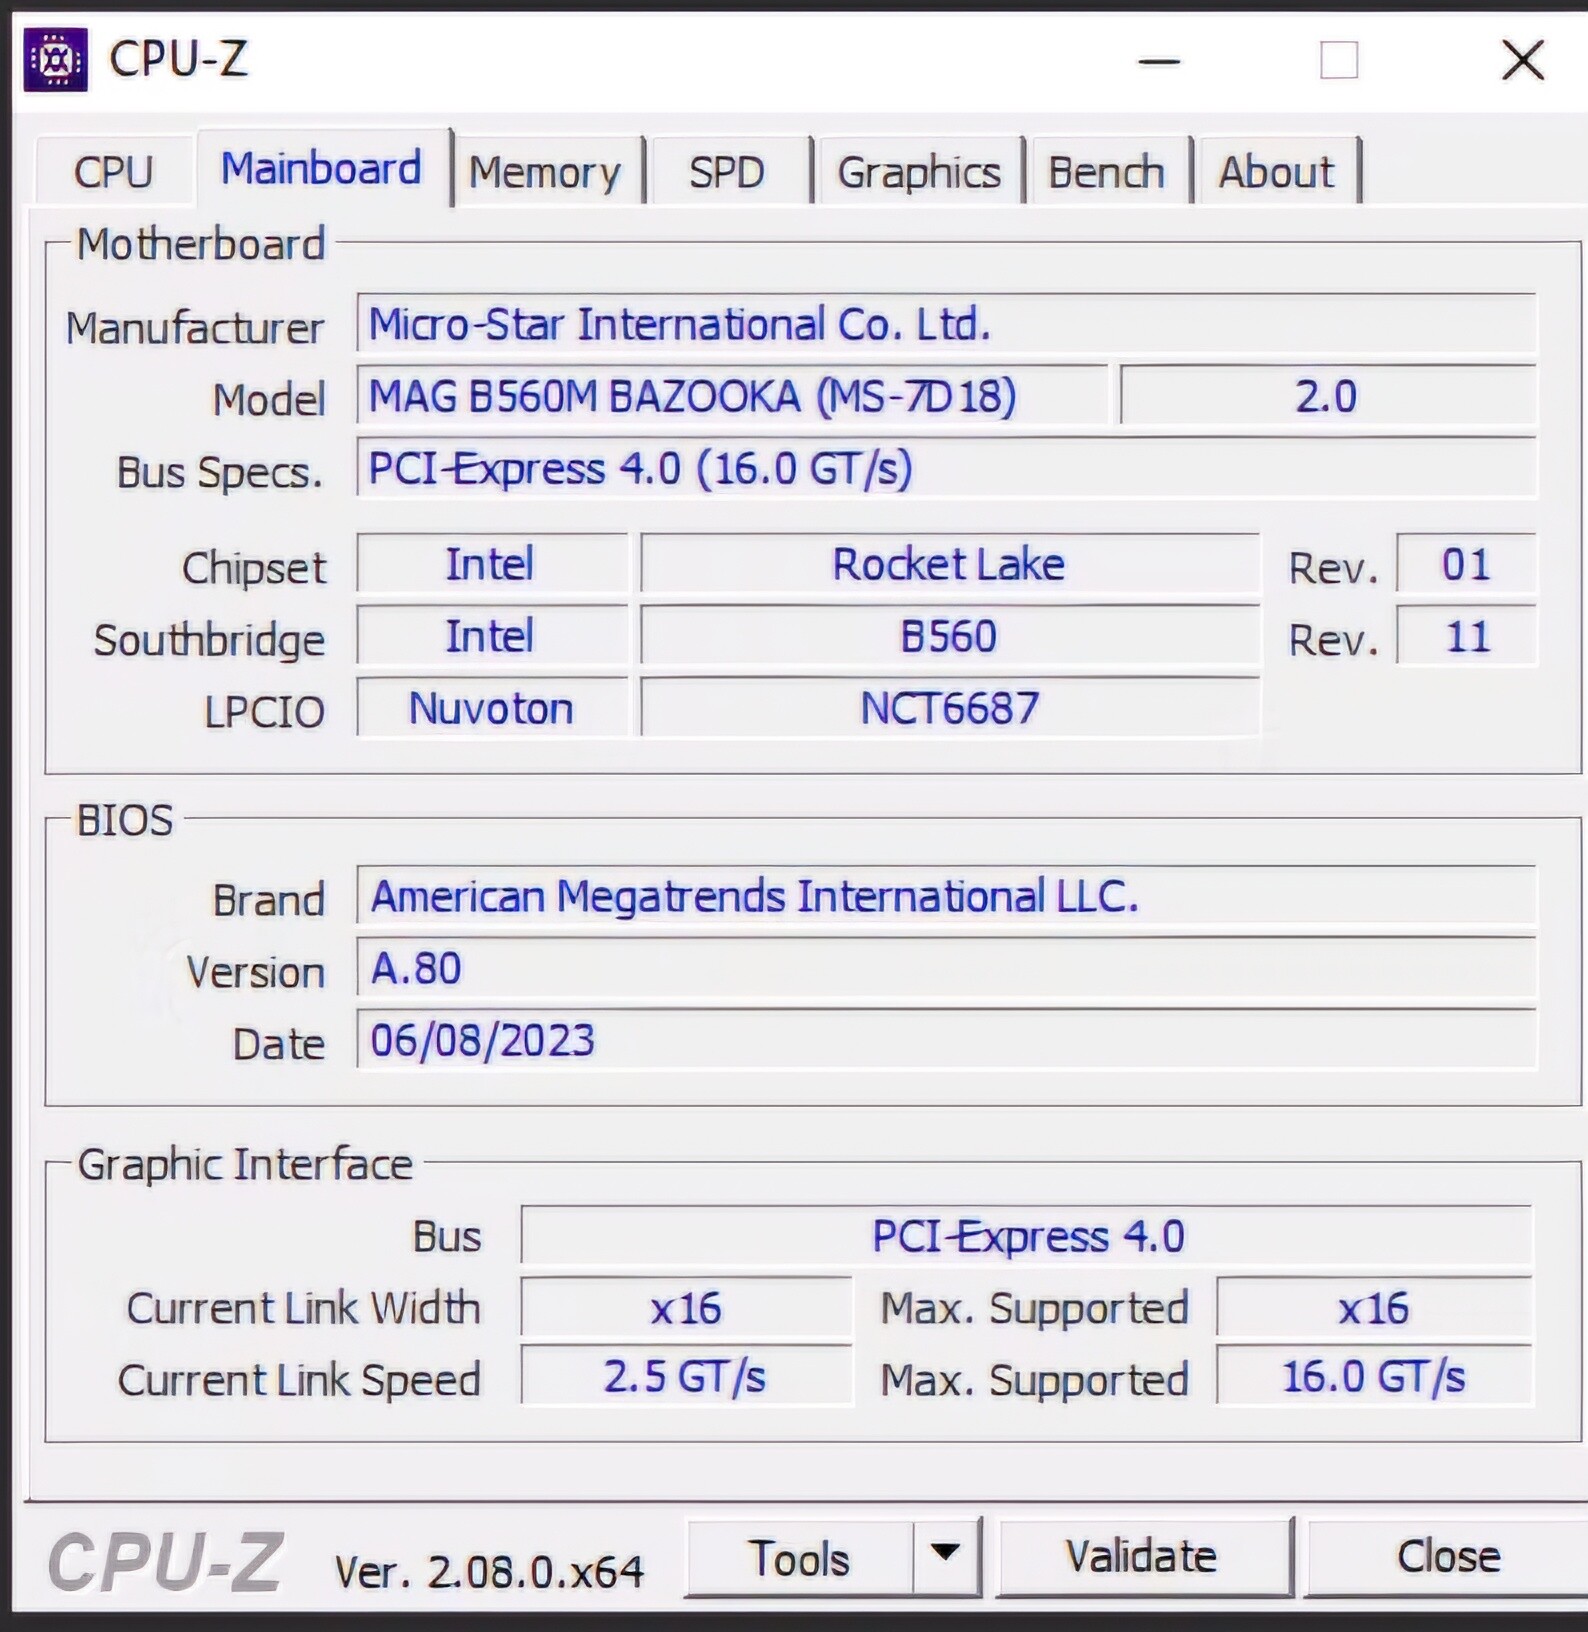Click the CPU-Z app icon in title bar
The height and width of the screenshot is (1632, 1588).
(x=55, y=60)
